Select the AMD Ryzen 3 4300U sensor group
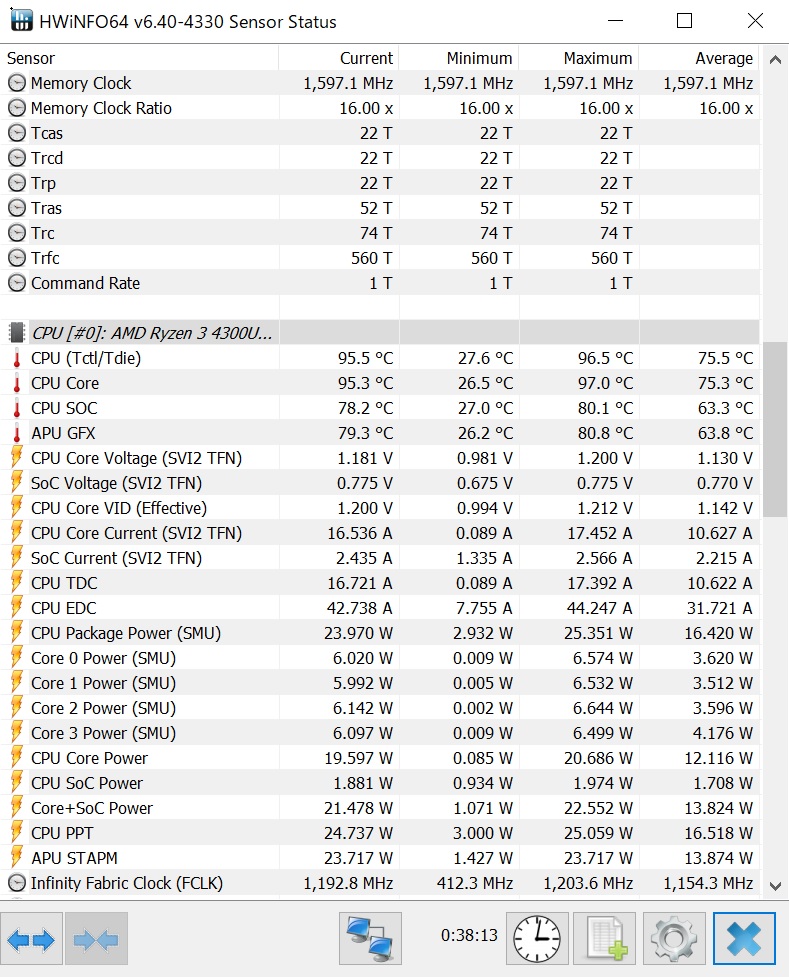The image size is (789, 977). click(x=150, y=333)
